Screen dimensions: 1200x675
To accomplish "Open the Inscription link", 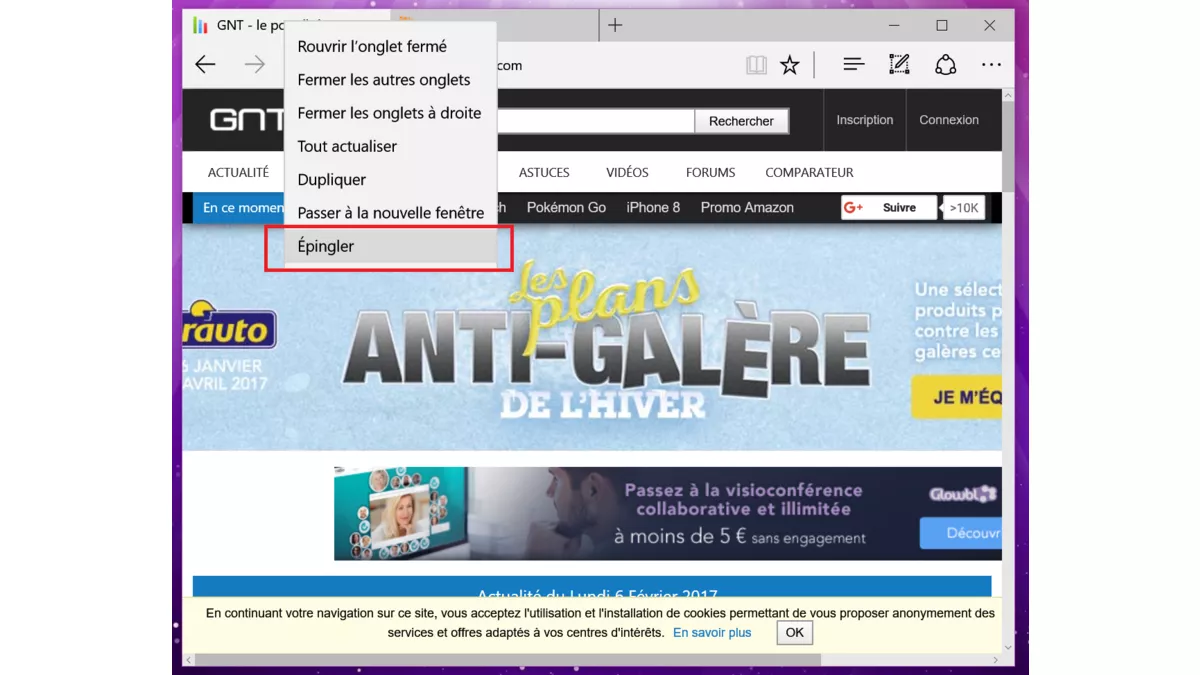I will pyautogui.click(x=865, y=120).
